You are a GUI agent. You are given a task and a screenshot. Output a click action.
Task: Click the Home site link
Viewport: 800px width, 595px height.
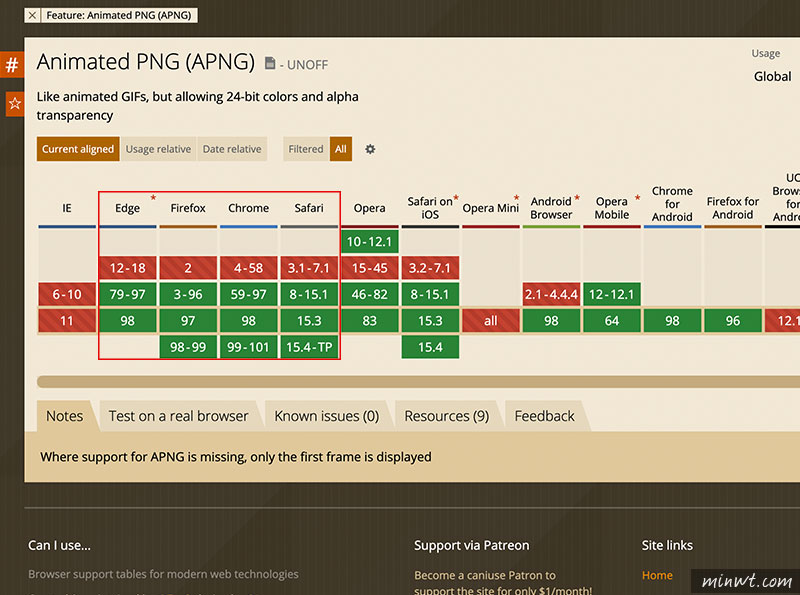click(x=657, y=575)
